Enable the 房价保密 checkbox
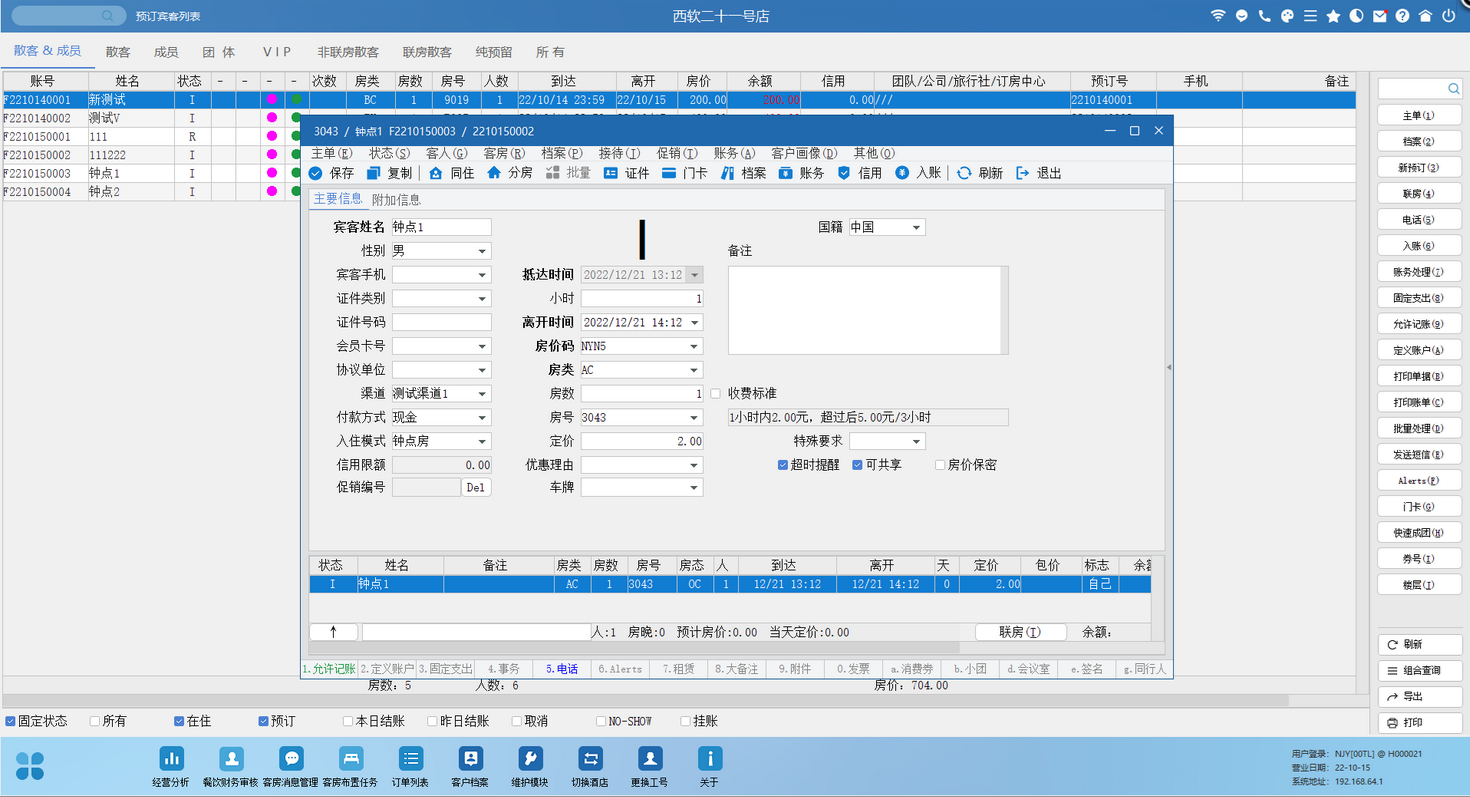The height and width of the screenshot is (797, 1470). (x=940, y=465)
